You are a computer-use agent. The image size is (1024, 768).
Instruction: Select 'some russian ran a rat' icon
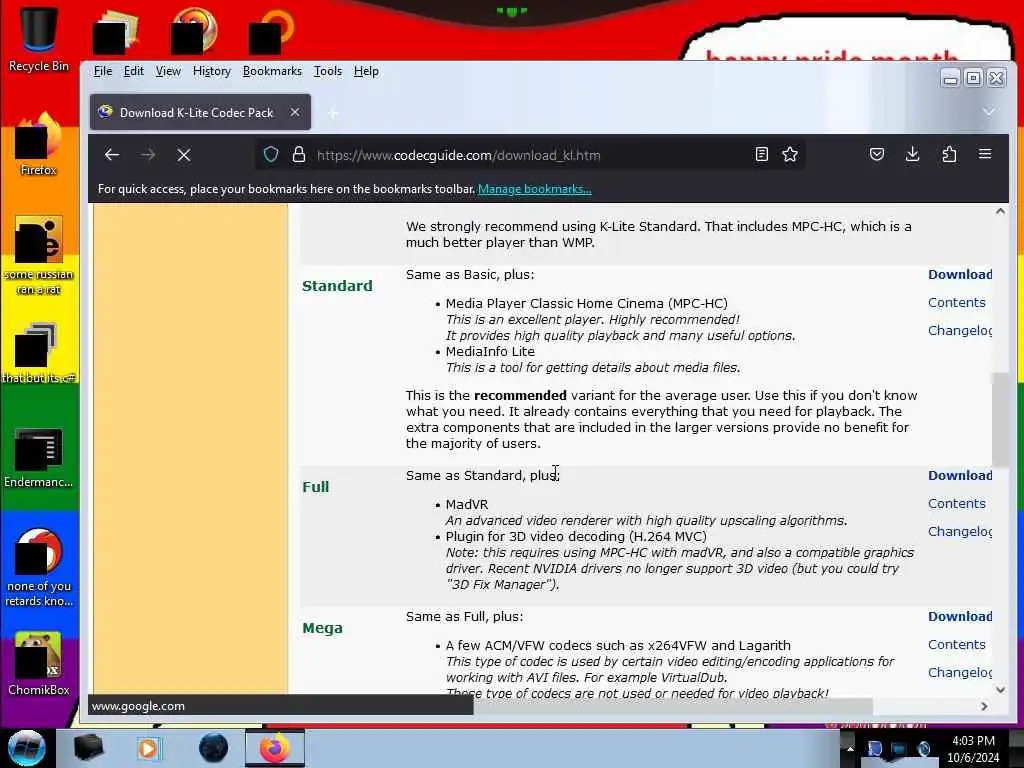(x=39, y=255)
